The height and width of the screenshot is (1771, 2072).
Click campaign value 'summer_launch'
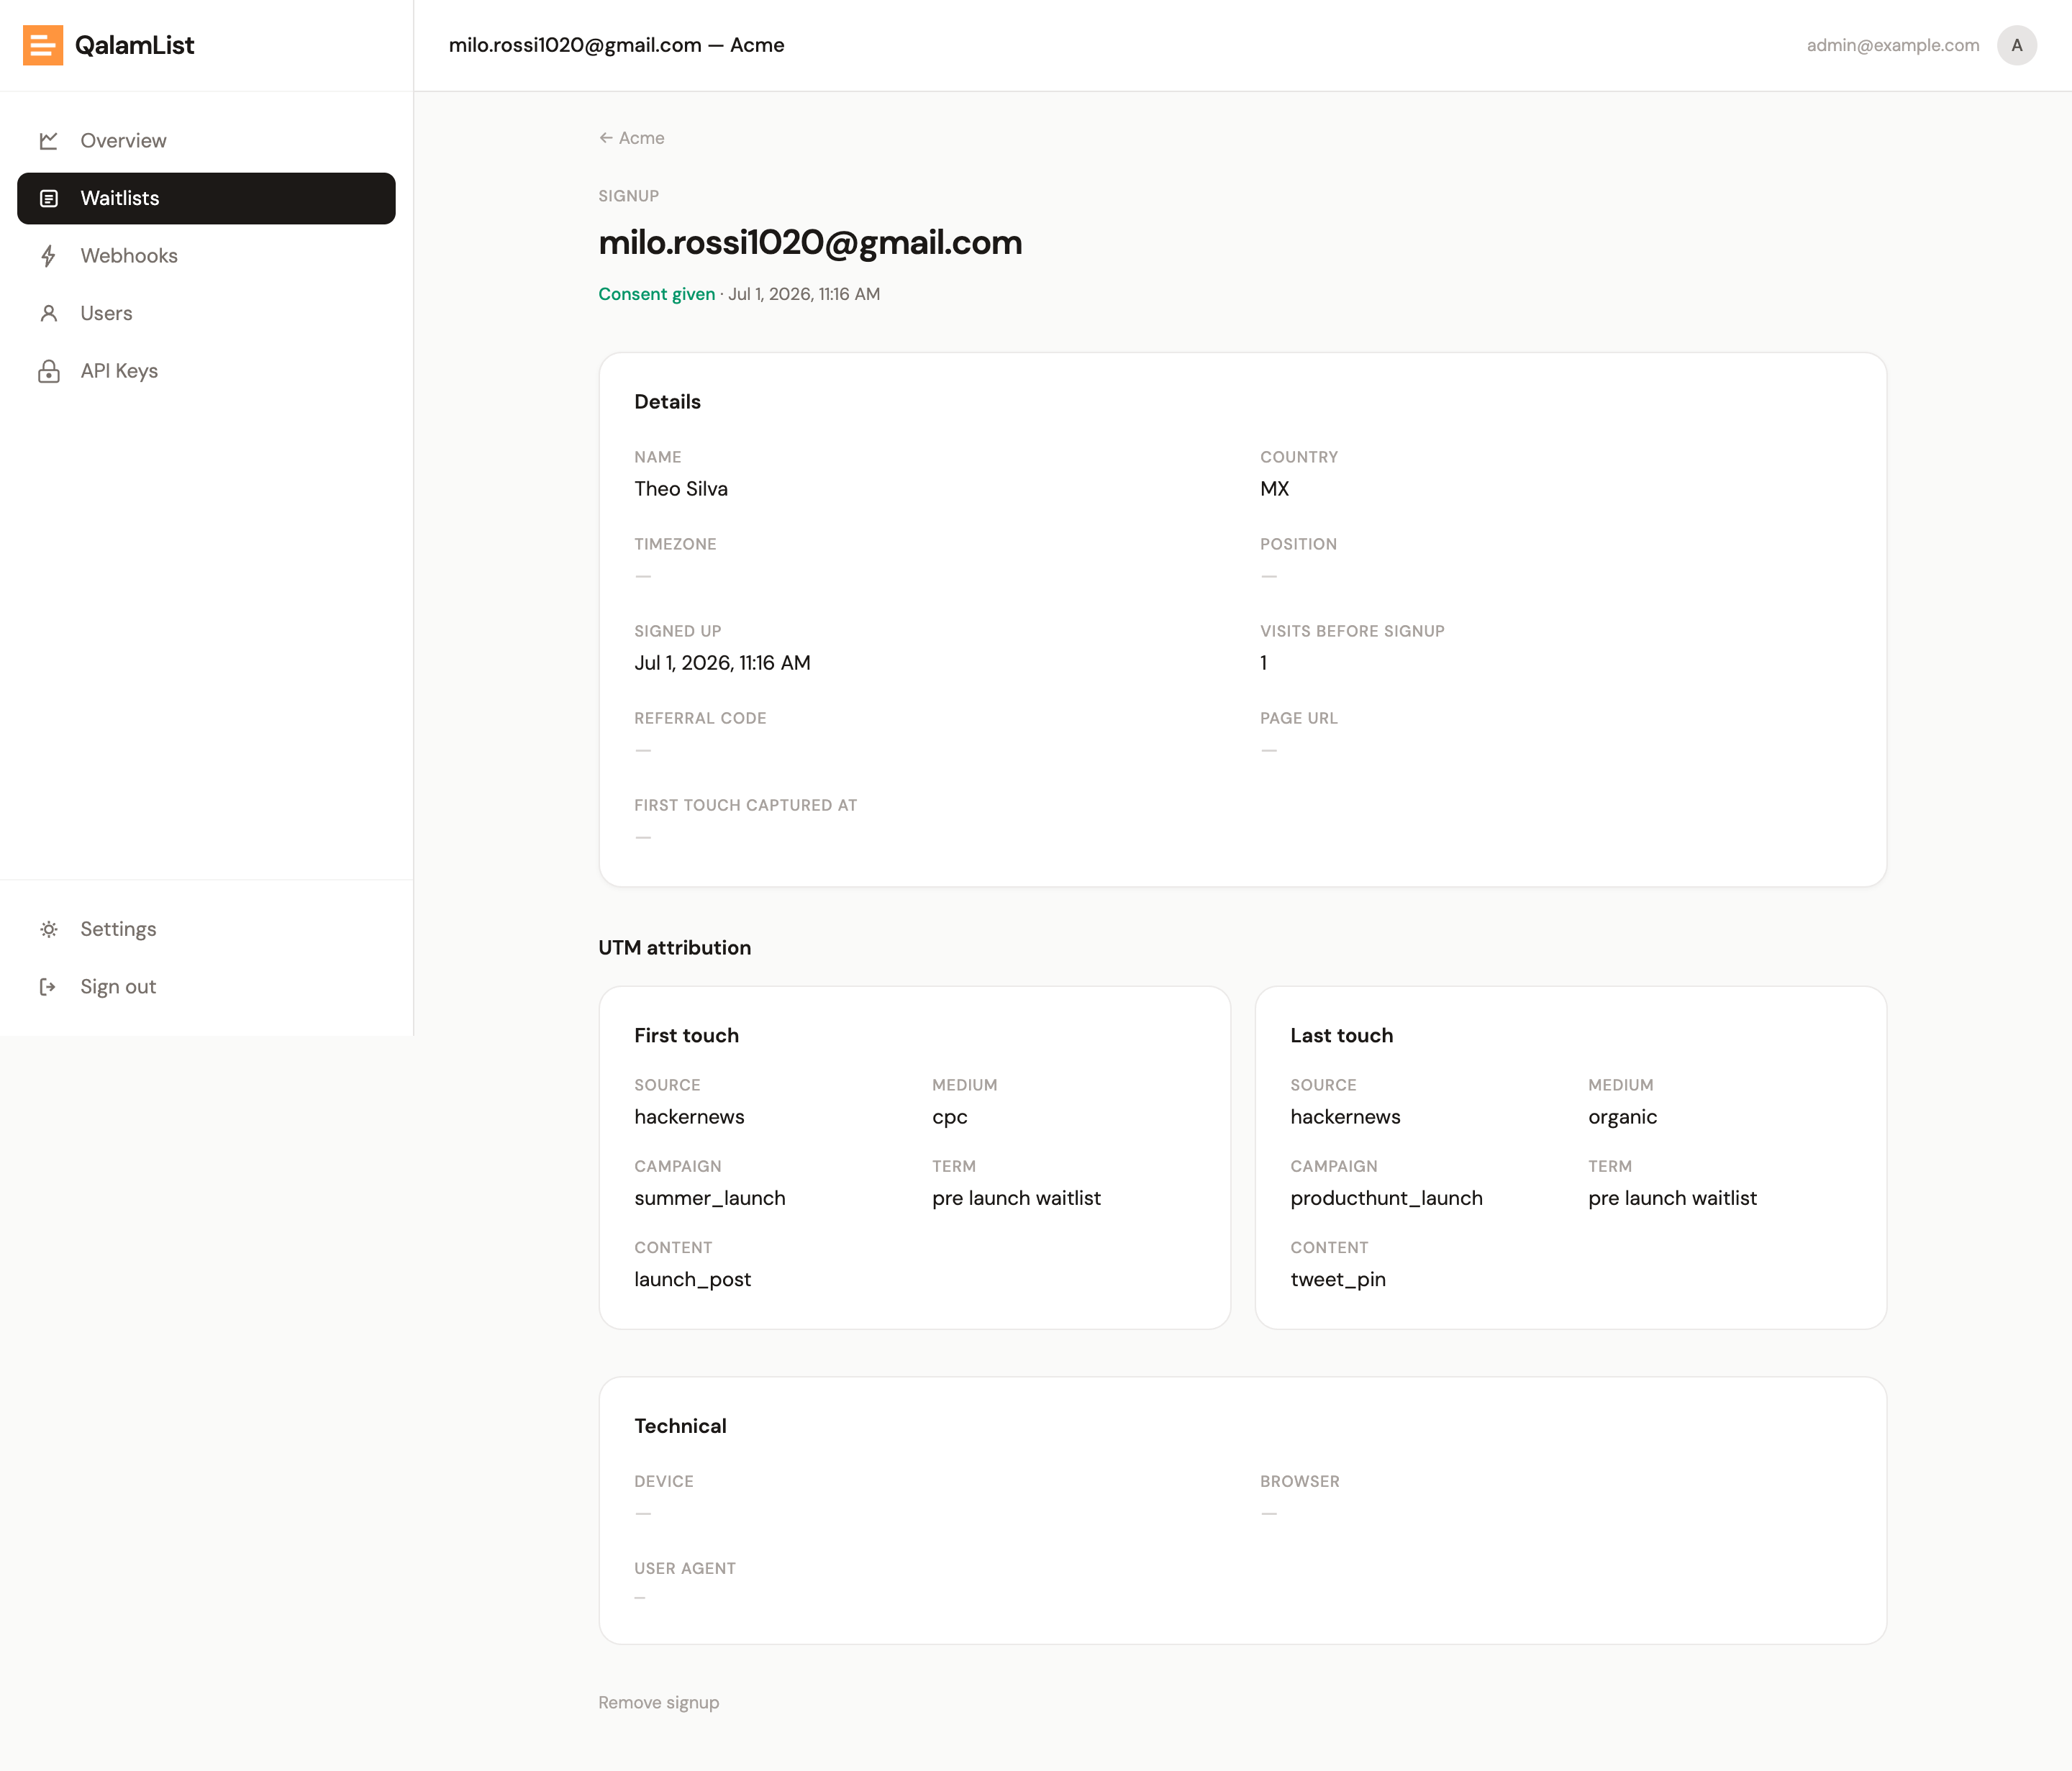[x=710, y=1198]
